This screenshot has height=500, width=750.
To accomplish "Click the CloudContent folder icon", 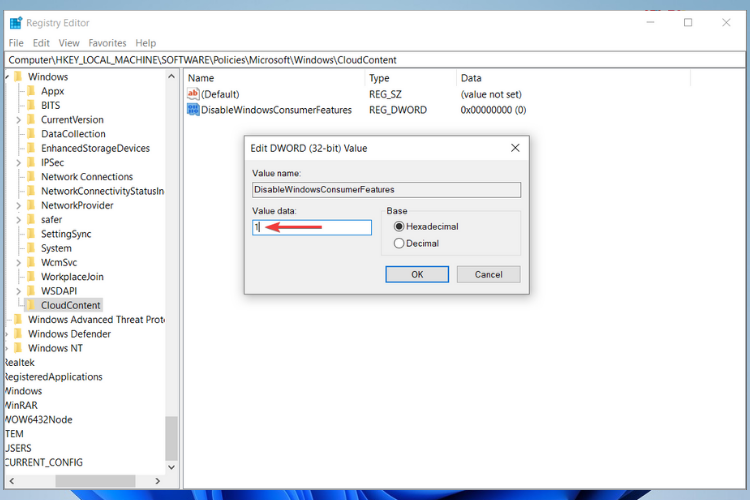I will (31, 305).
